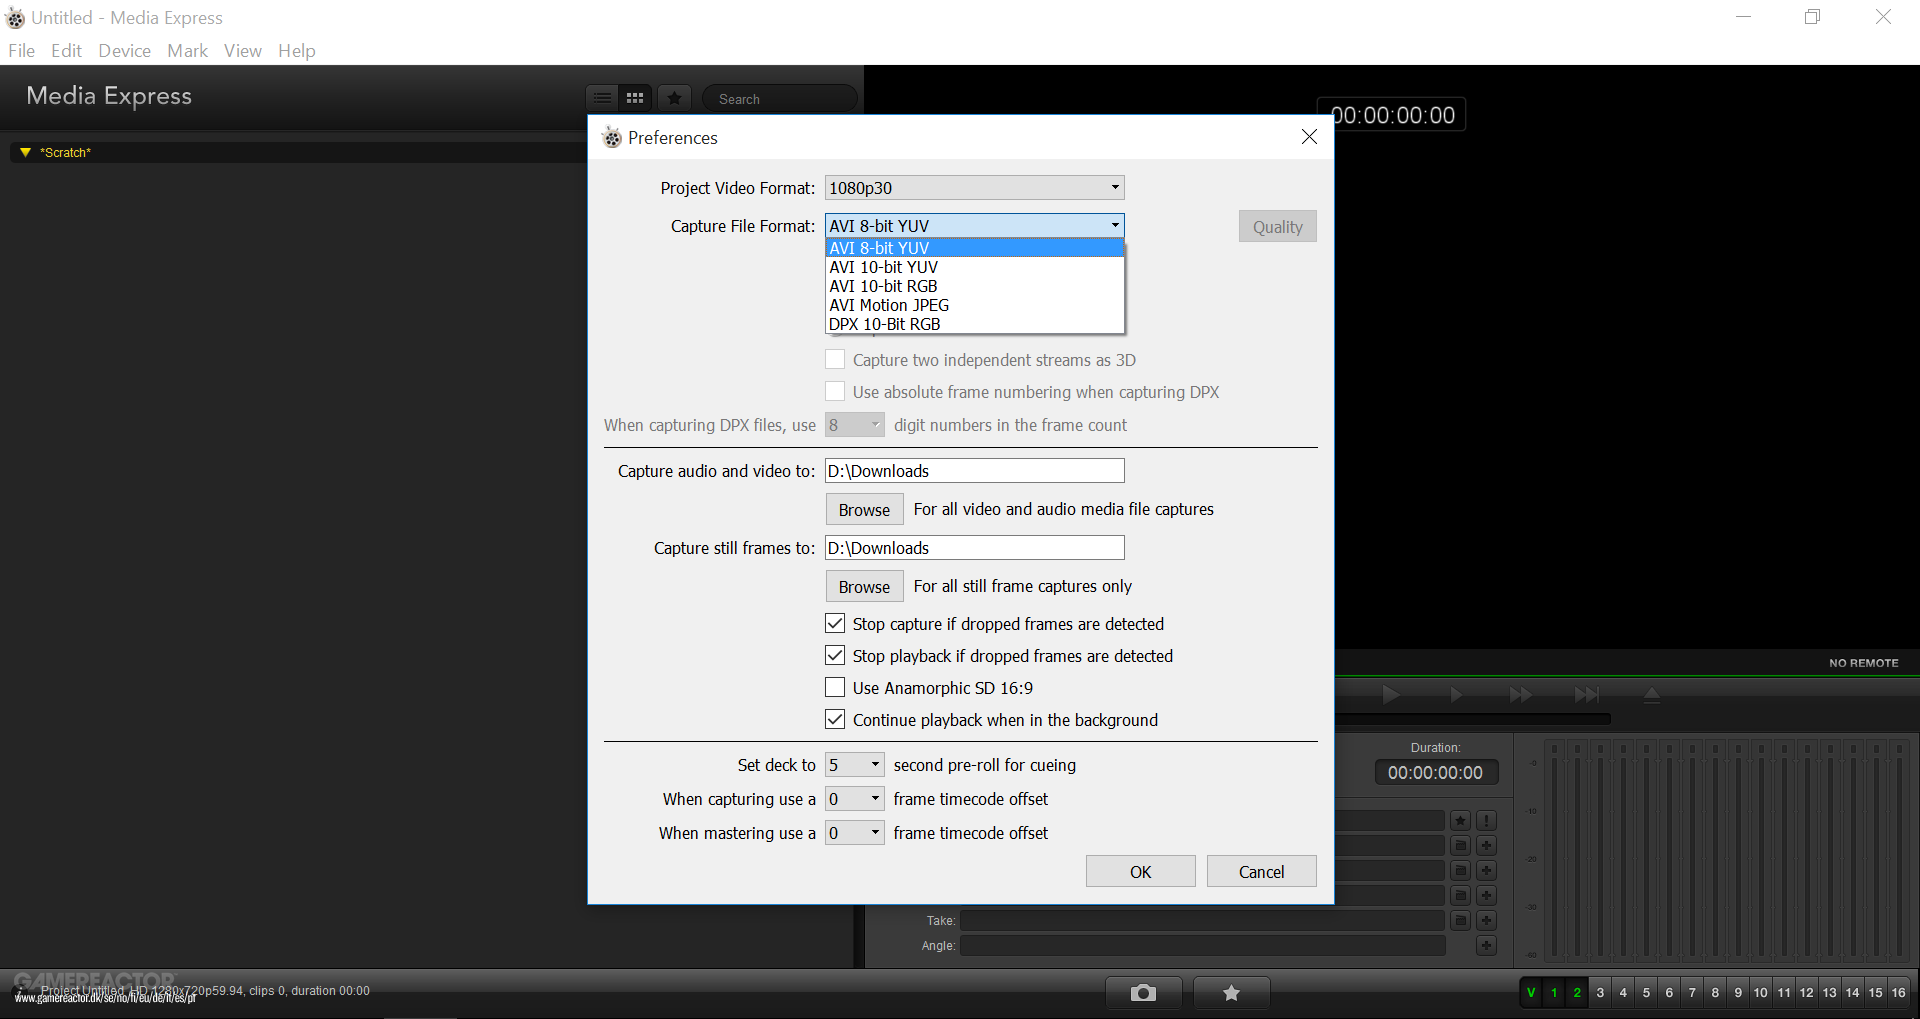Enable Use Anamorphic SD 16:9

[835, 688]
